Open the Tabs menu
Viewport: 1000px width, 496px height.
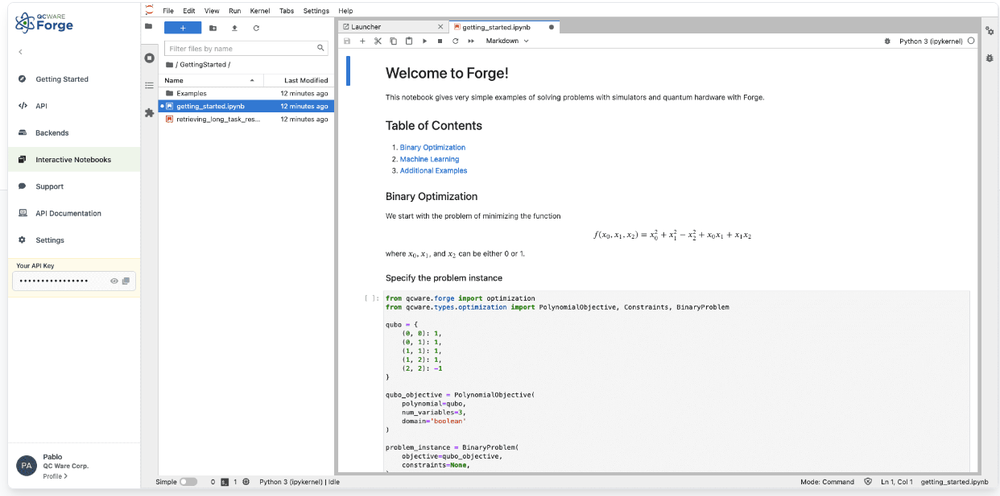tap(287, 11)
